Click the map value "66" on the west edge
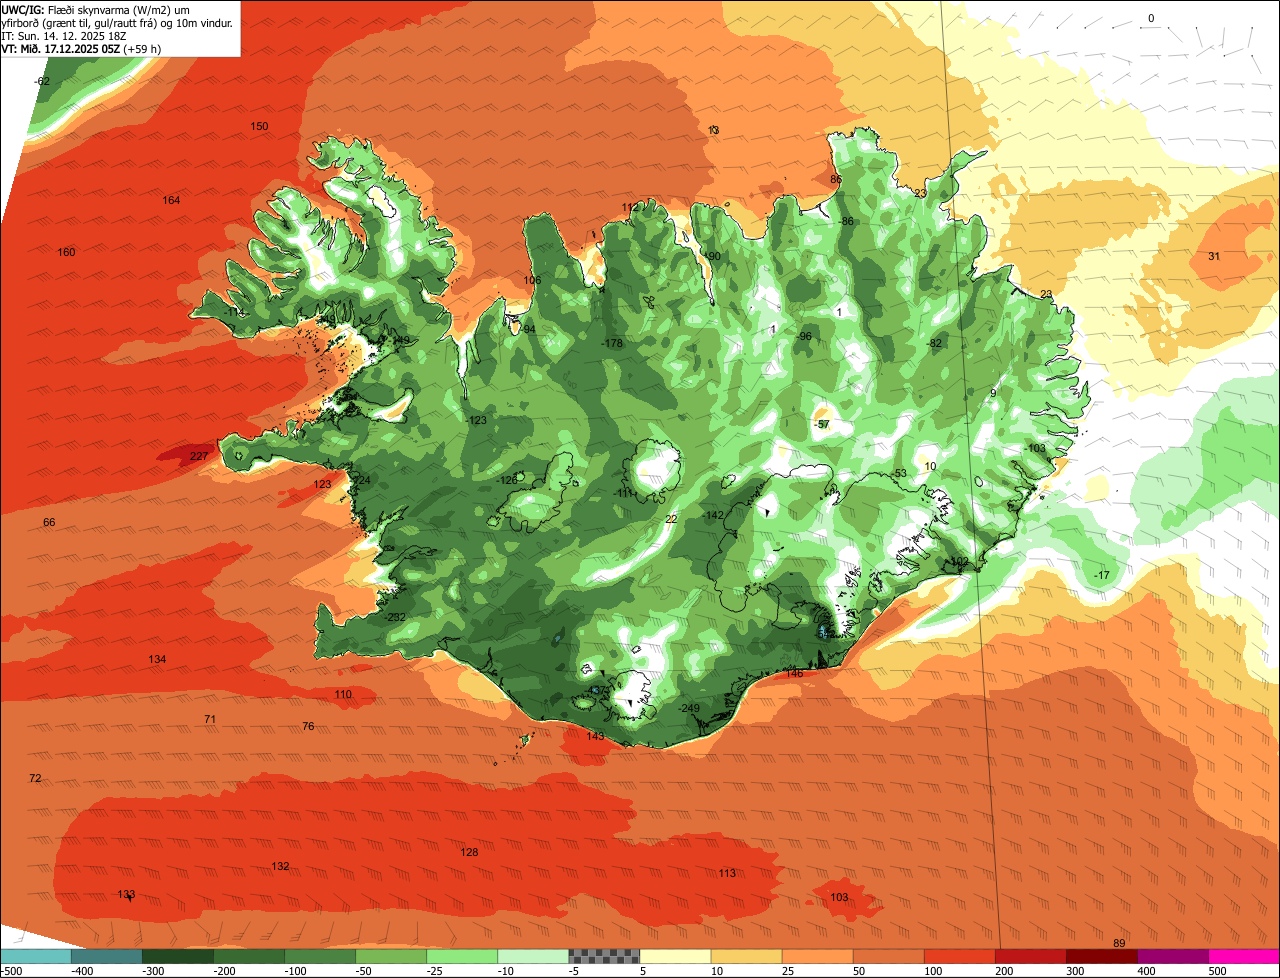 point(49,522)
